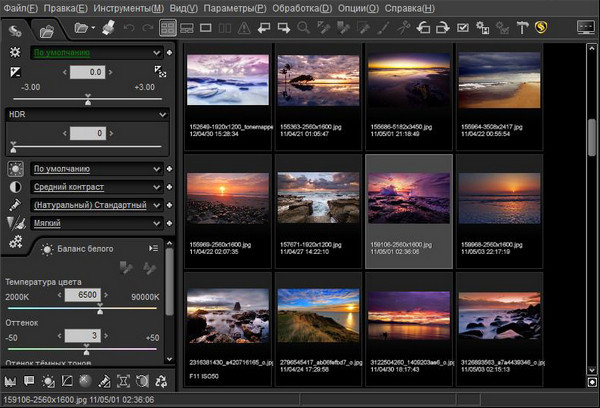Select thumbnail 155363-2560x1600.jpg

318,96
